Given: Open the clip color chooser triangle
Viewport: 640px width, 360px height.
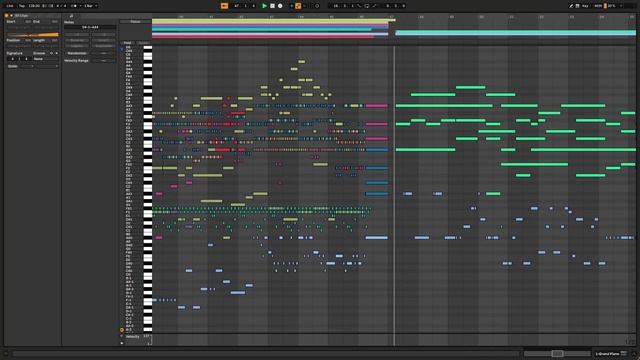Looking at the screenshot, I should 11,16.
